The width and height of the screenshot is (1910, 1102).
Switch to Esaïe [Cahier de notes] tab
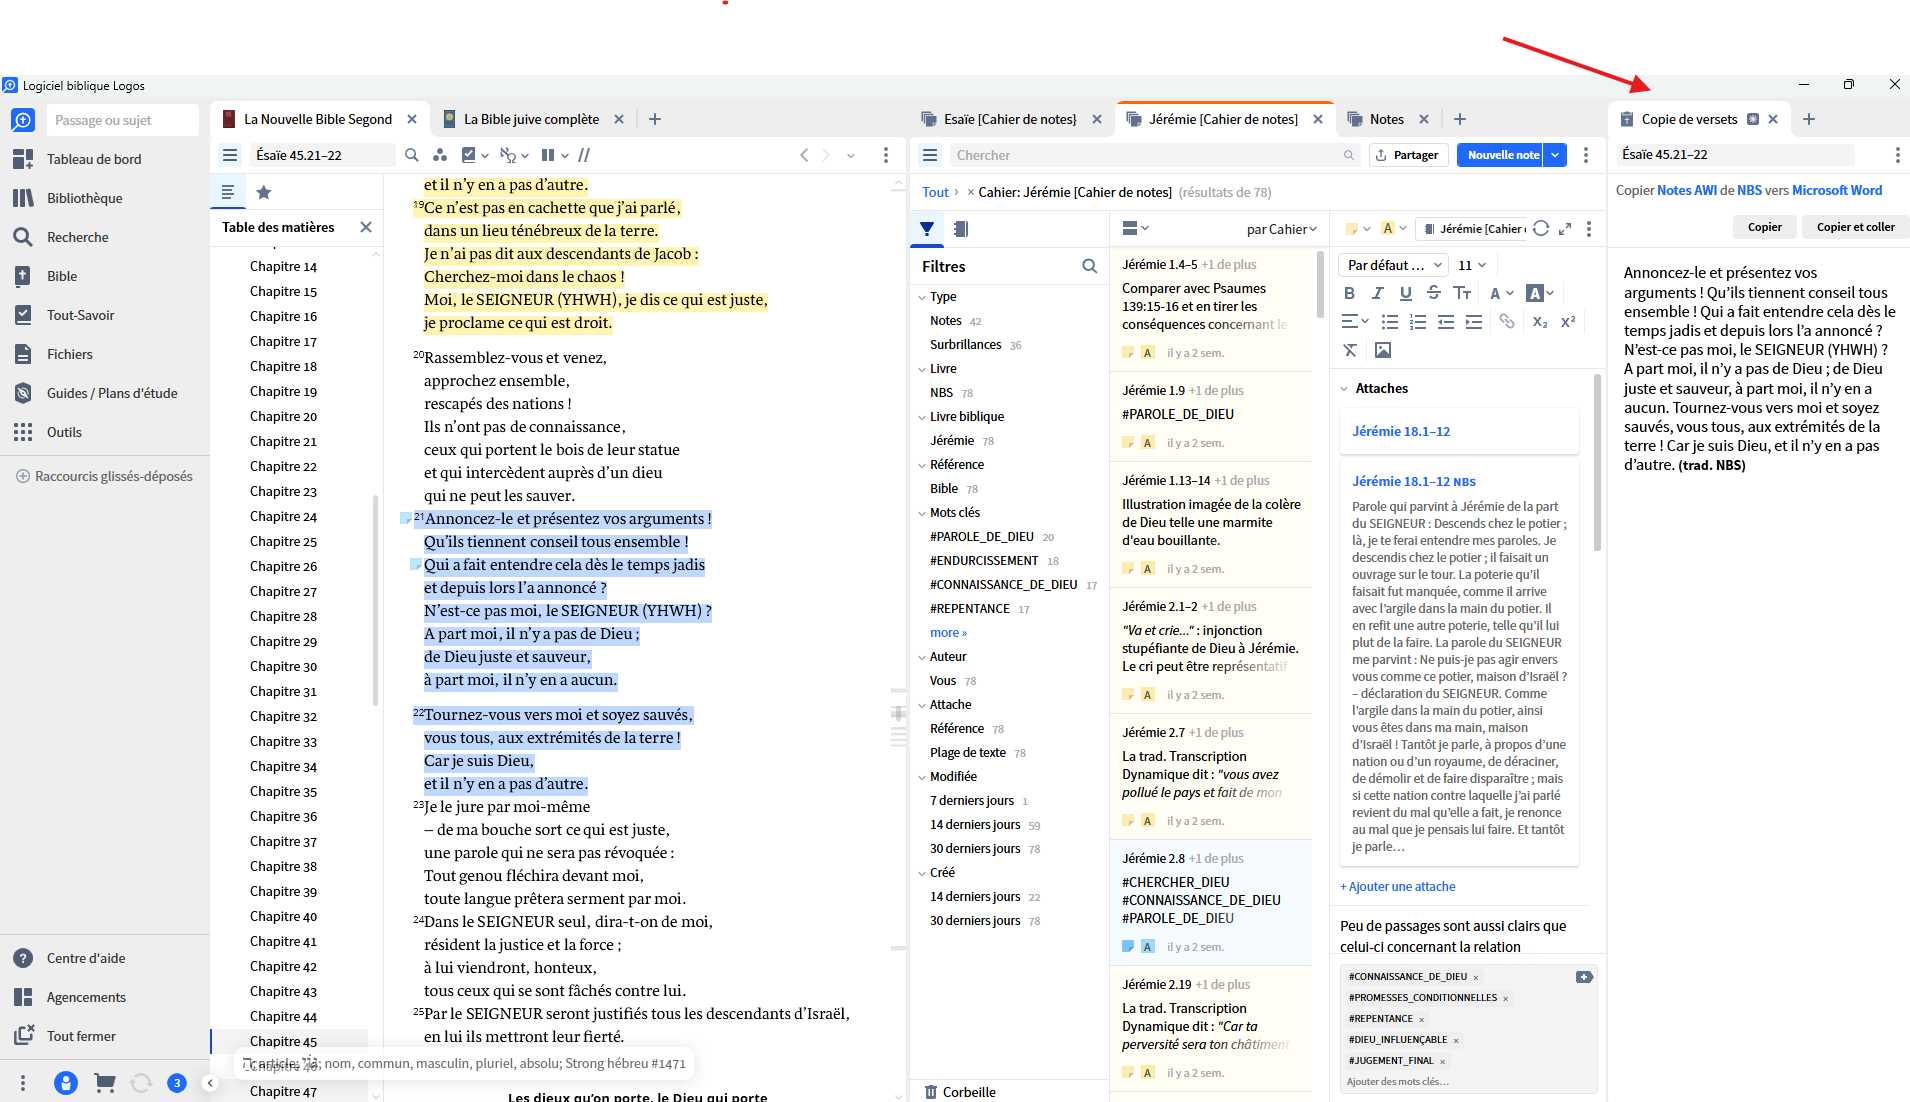tap(1010, 119)
